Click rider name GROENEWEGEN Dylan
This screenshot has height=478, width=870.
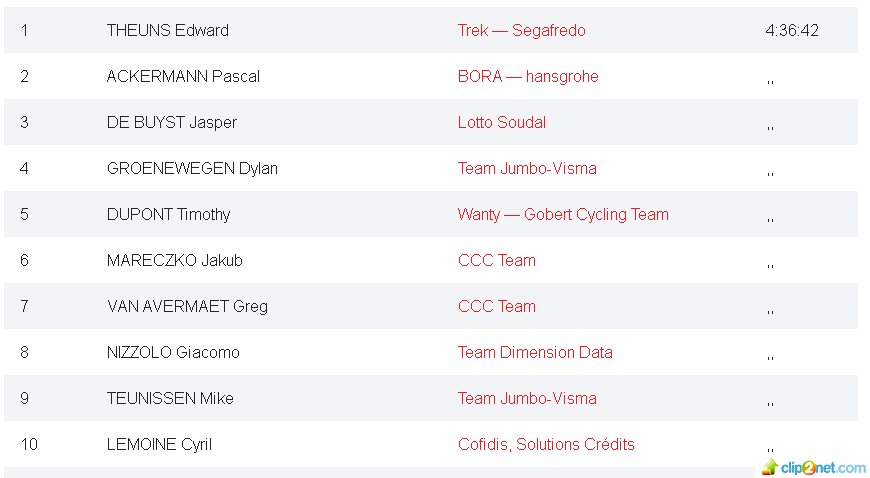[192, 169]
